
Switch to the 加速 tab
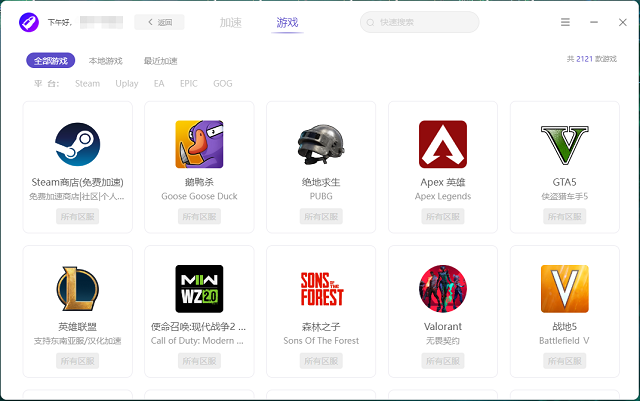[231, 22]
